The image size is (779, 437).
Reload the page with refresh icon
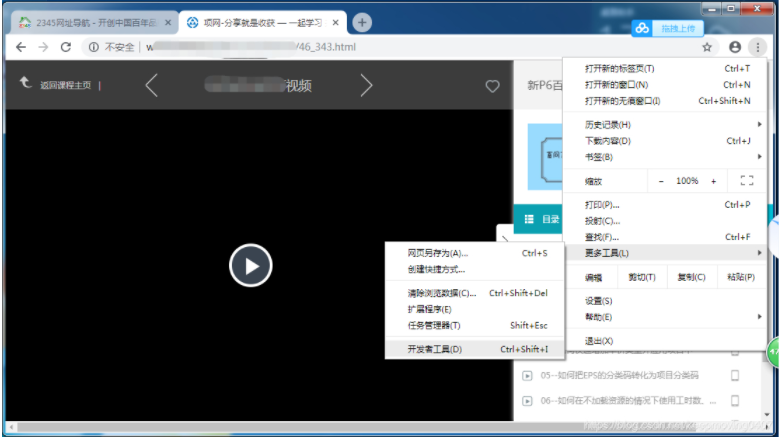(x=66, y=47)
